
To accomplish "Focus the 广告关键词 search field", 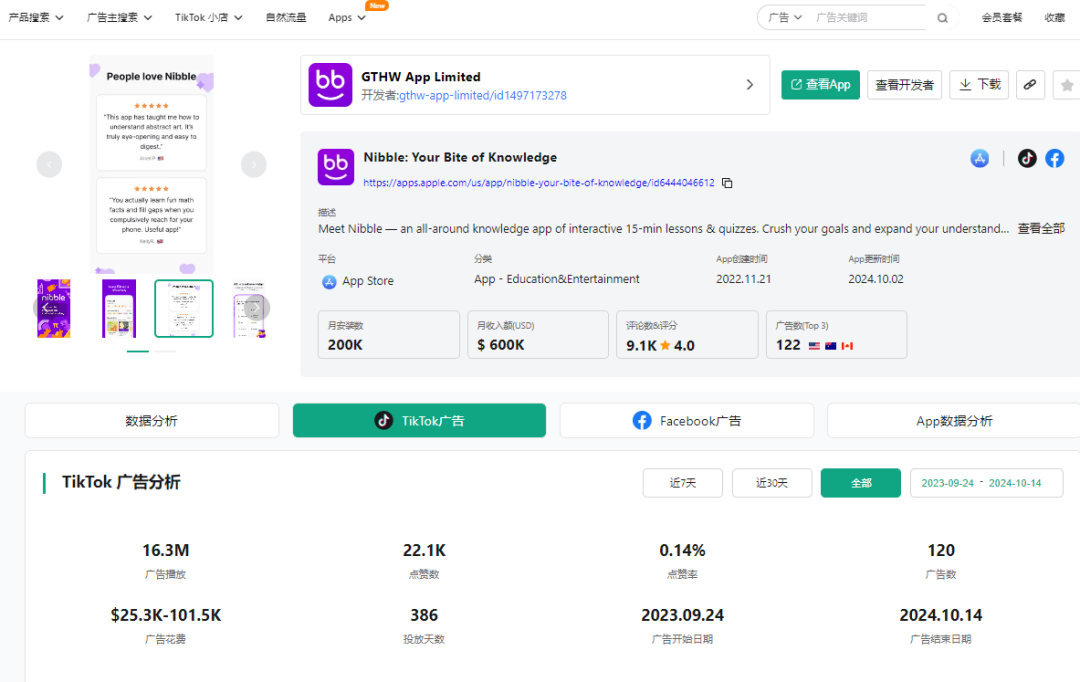I will tap(871, 17).
